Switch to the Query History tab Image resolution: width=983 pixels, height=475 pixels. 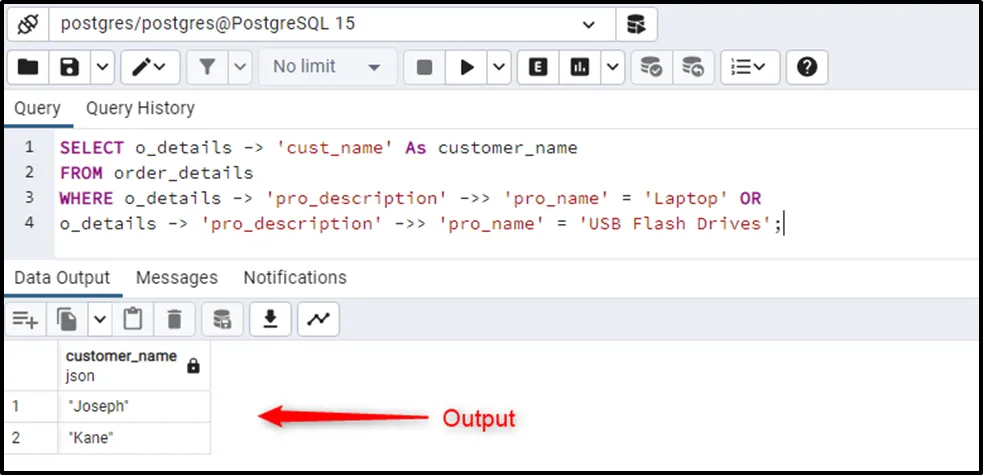(140, 108)
